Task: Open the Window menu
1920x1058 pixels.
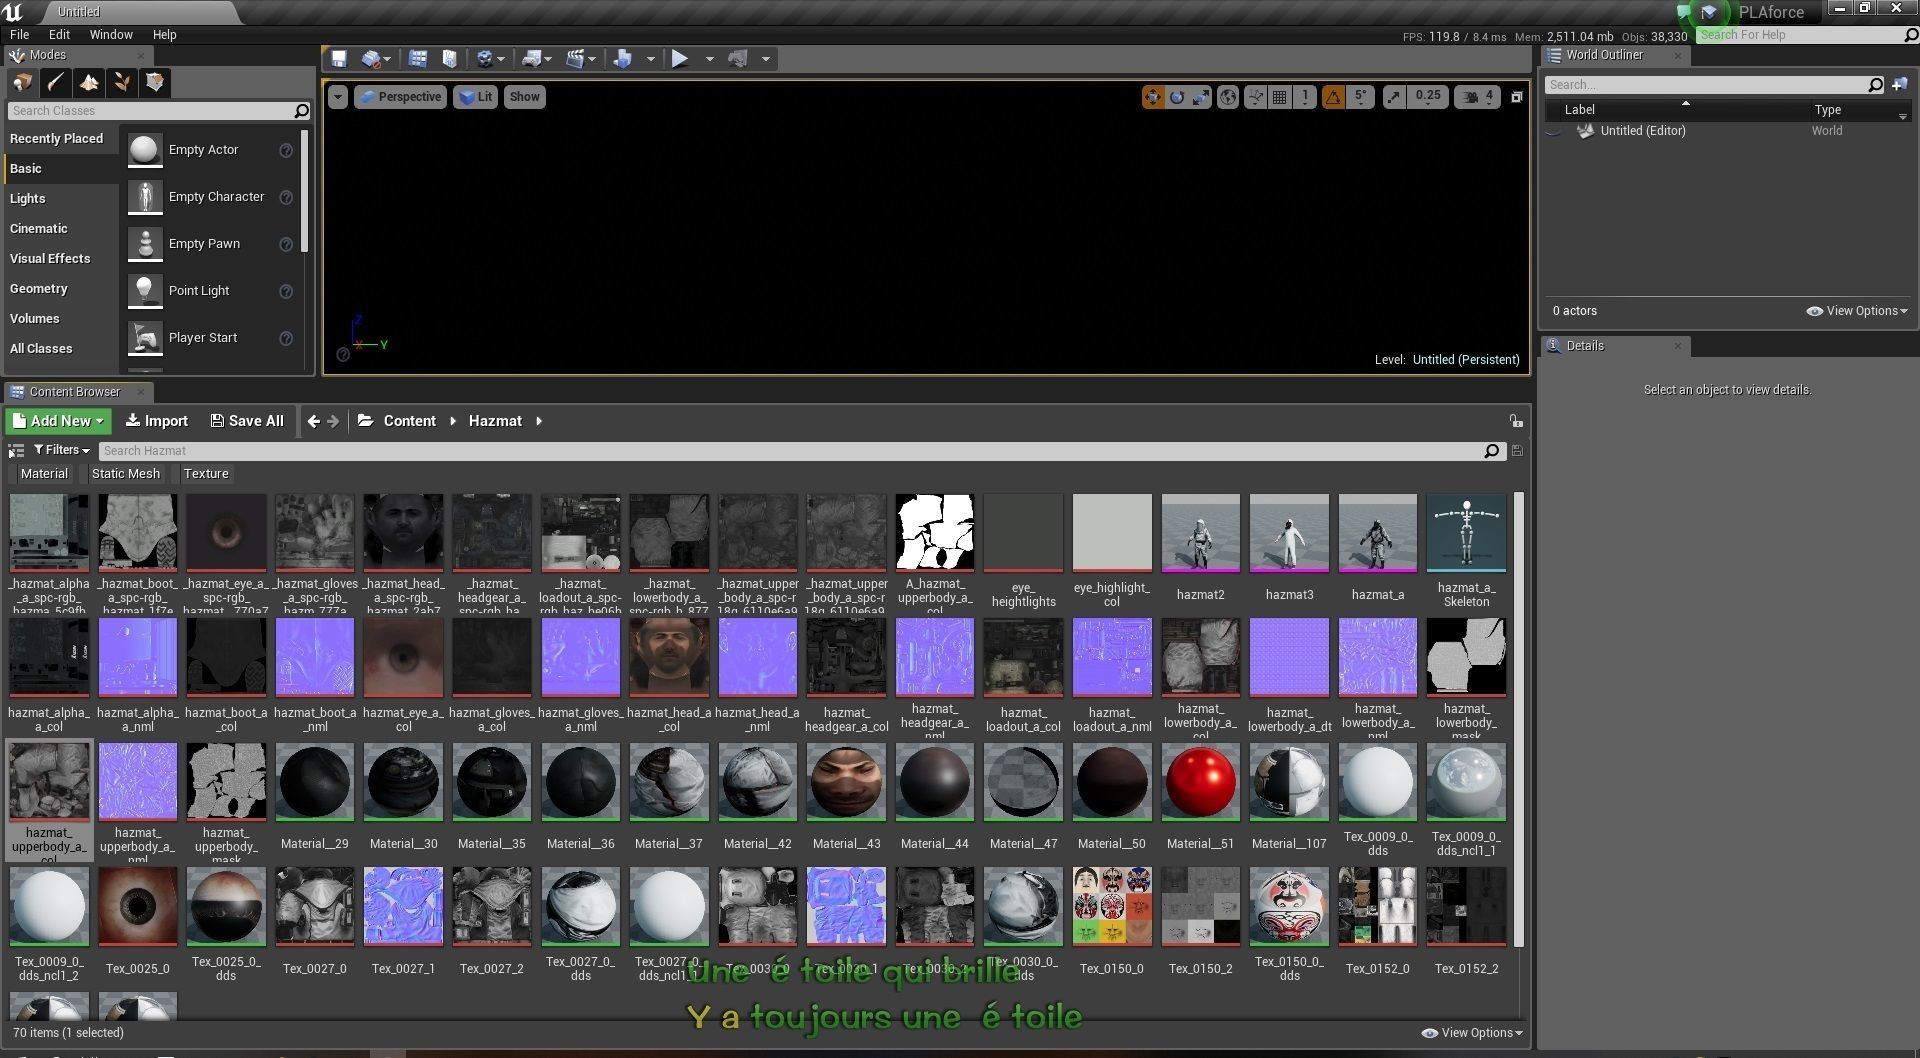Action: [111, 34]
